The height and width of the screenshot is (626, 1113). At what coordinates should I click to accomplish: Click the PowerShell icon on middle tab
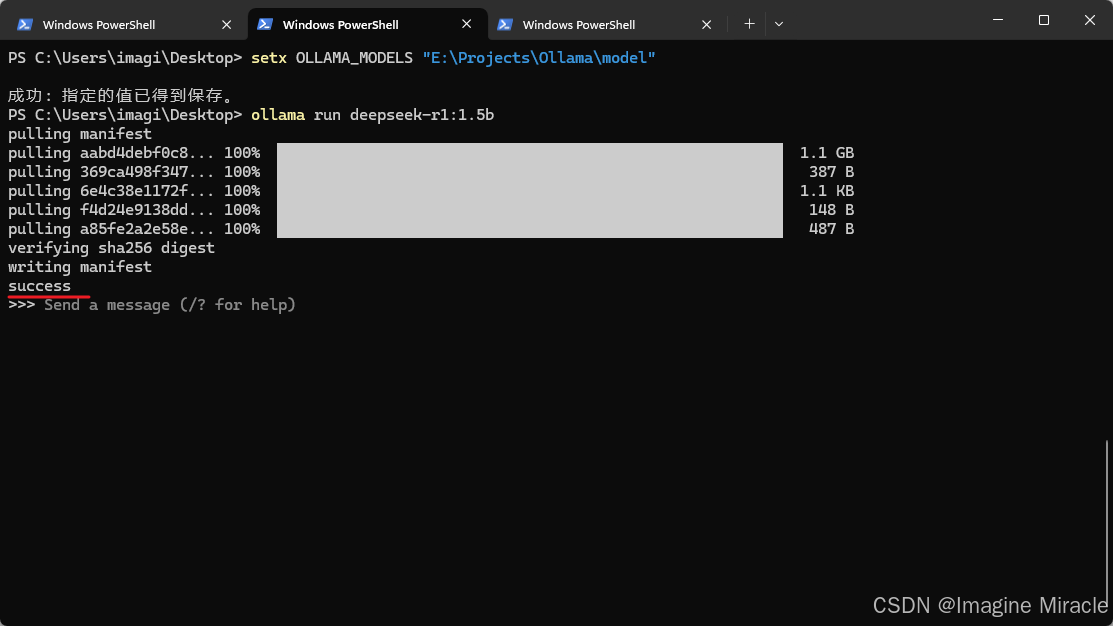pos(265,24)
